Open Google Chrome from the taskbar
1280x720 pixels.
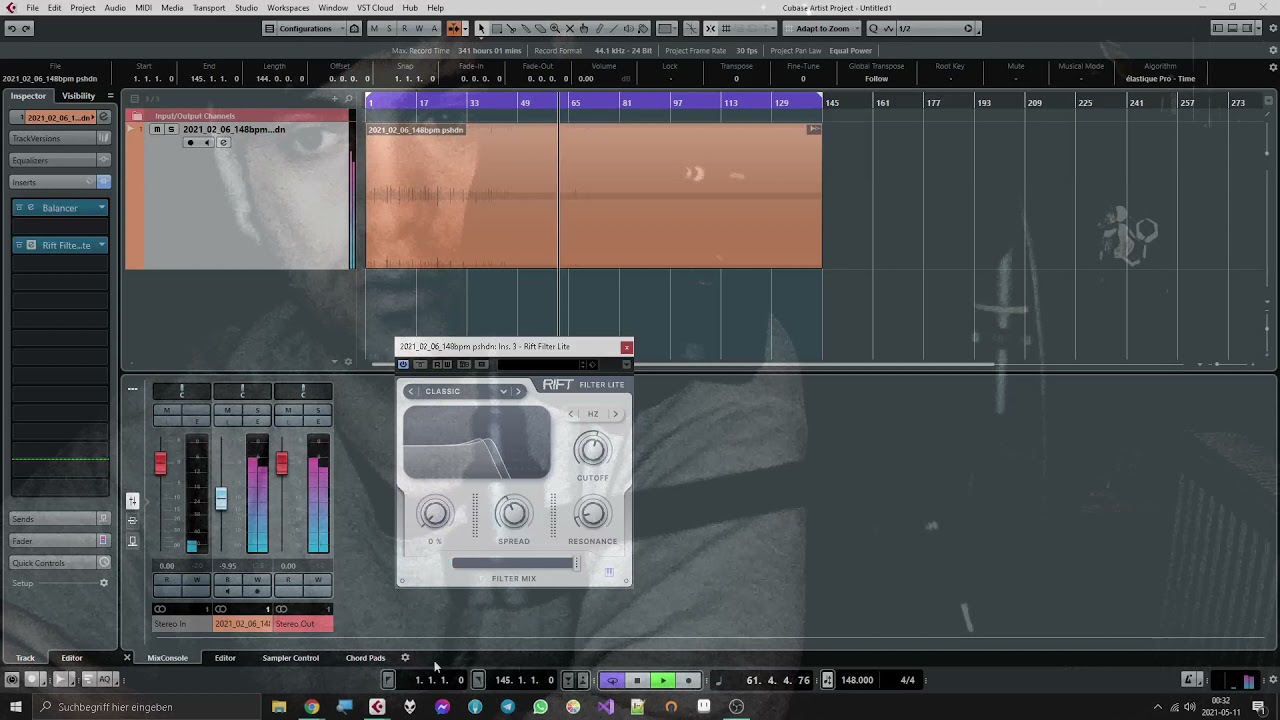pyautogui.click(x=312, y=707)
